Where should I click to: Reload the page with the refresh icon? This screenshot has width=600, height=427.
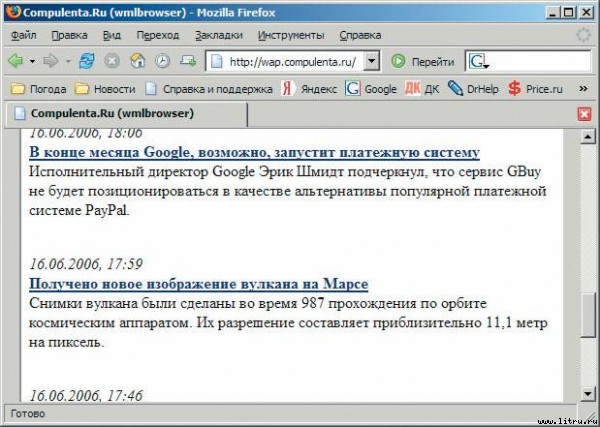pos(87,61)
